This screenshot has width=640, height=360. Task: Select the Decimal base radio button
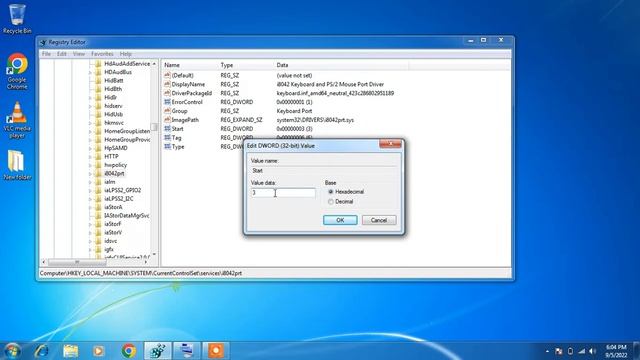[331, 202]
